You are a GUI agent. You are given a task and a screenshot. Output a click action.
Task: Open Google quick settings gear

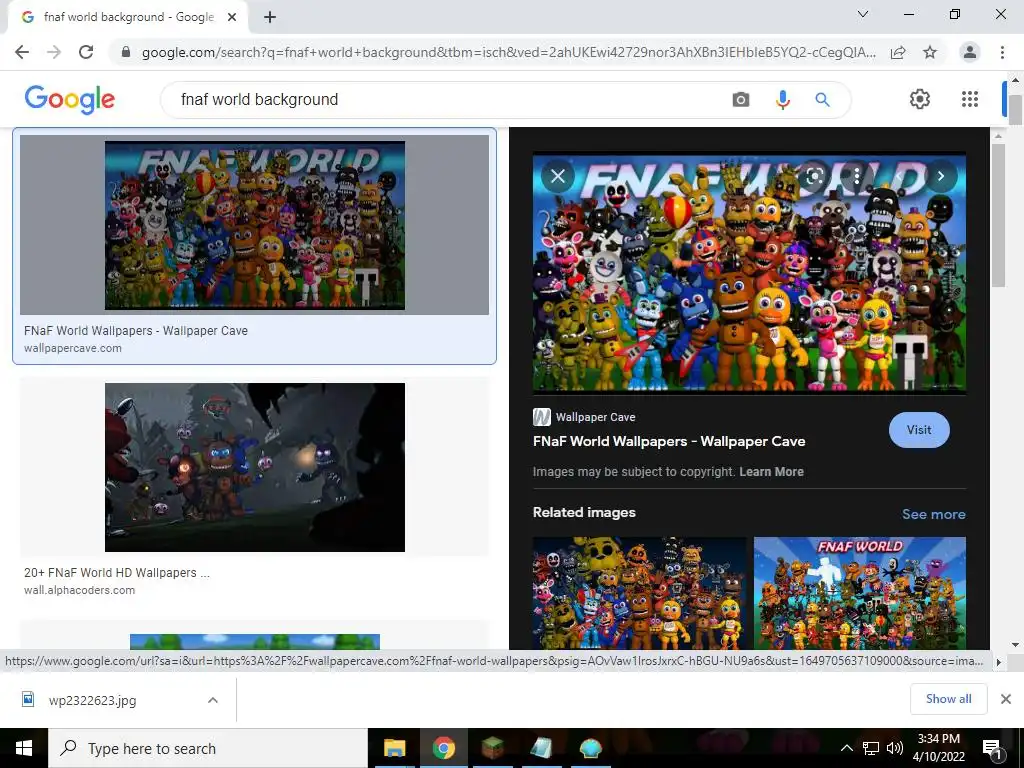(x=920, y=99)
